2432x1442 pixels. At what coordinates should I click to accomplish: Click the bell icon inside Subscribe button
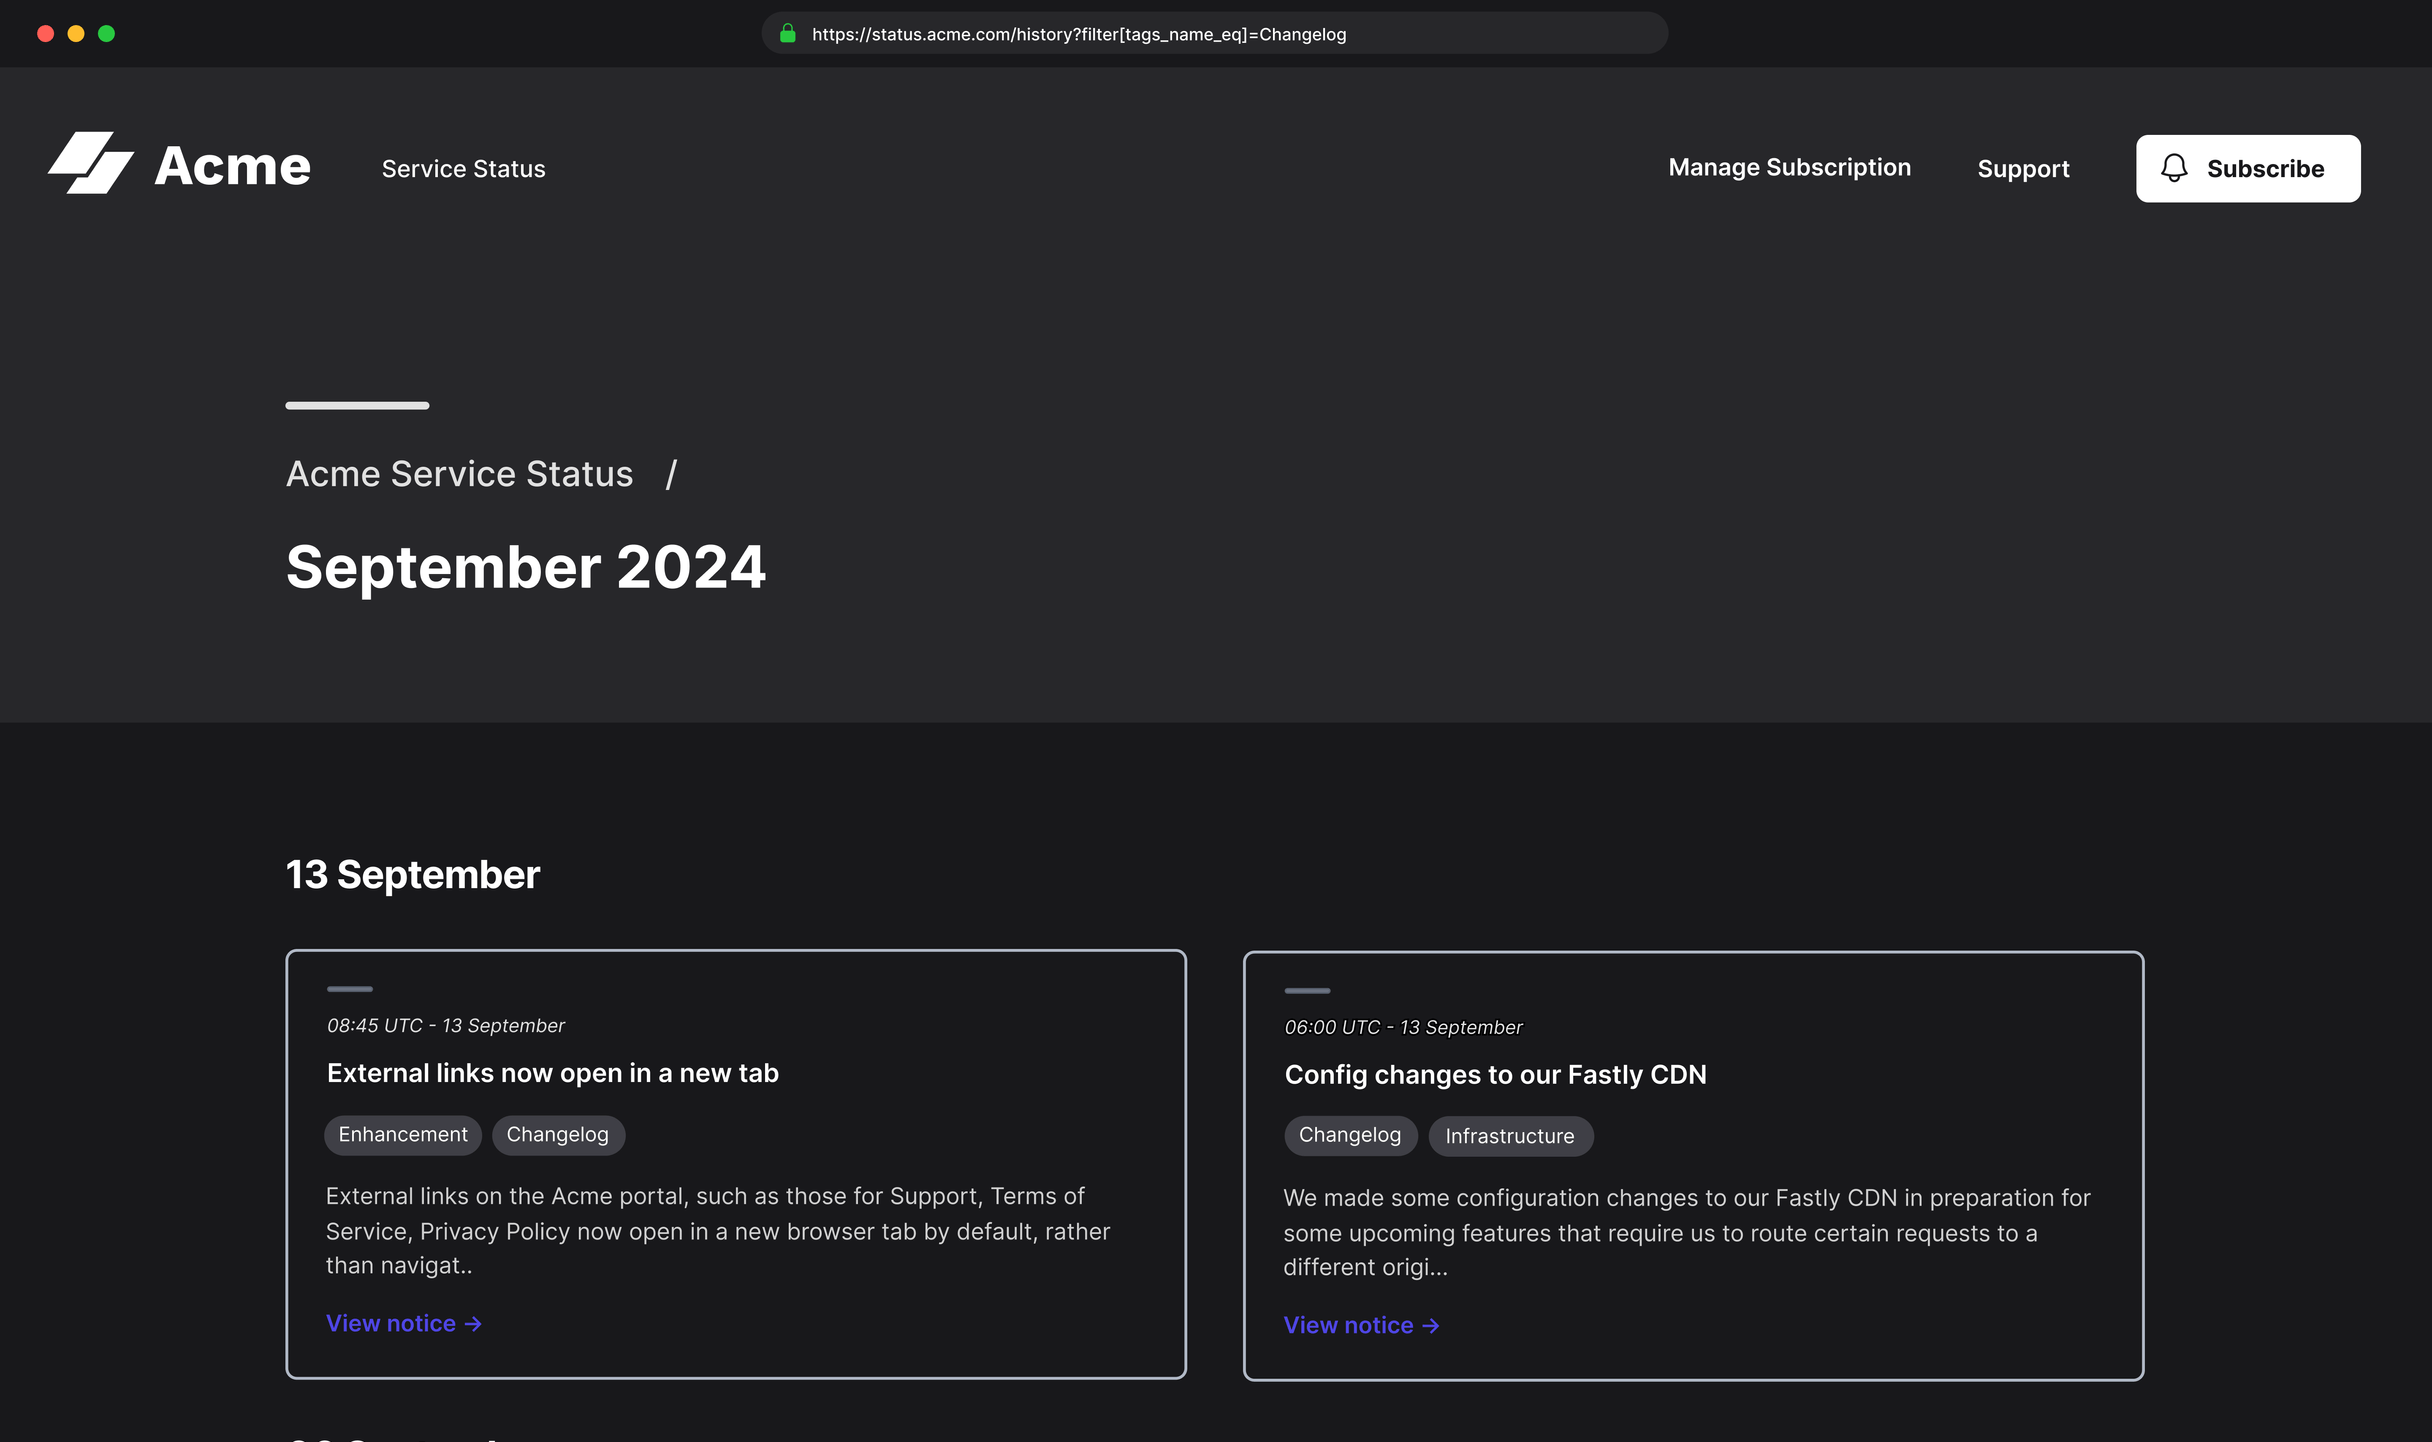pos(2174,168)
